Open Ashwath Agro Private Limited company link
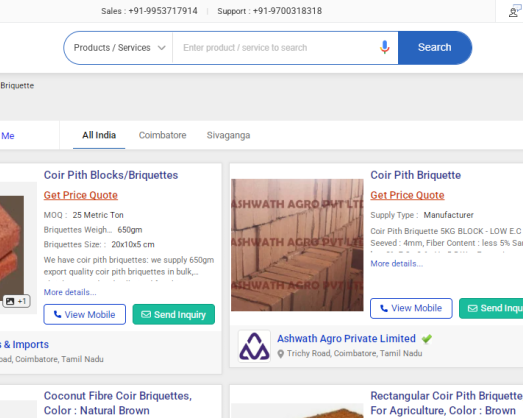 click(346, 339)
